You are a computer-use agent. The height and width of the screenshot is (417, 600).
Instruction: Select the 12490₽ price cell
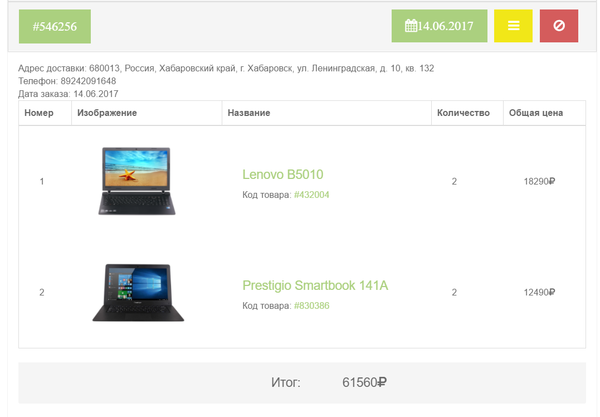539,292
